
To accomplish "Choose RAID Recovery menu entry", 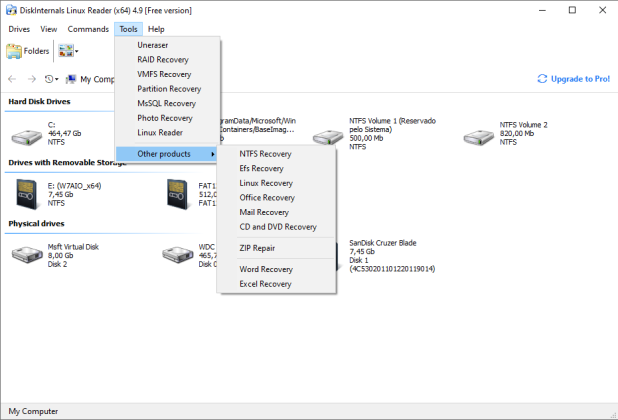I will (x=168, y=59).
